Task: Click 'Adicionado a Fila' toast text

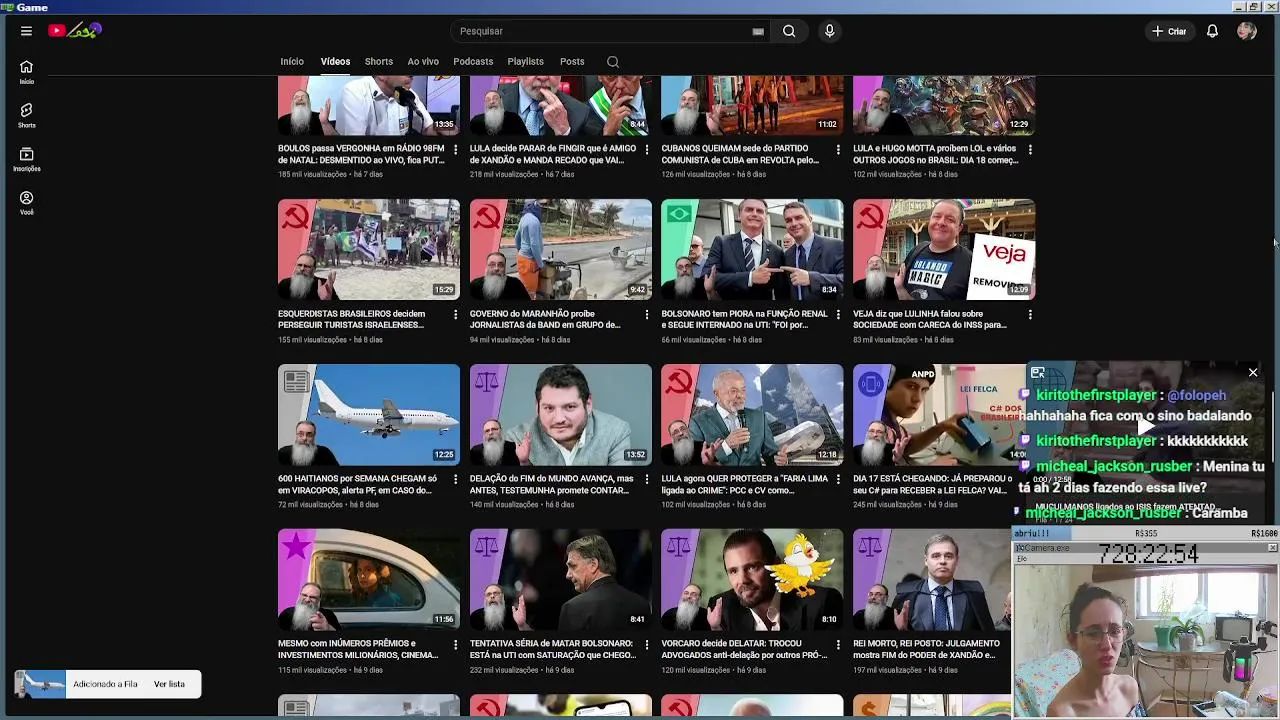Action: click(105, 684)
